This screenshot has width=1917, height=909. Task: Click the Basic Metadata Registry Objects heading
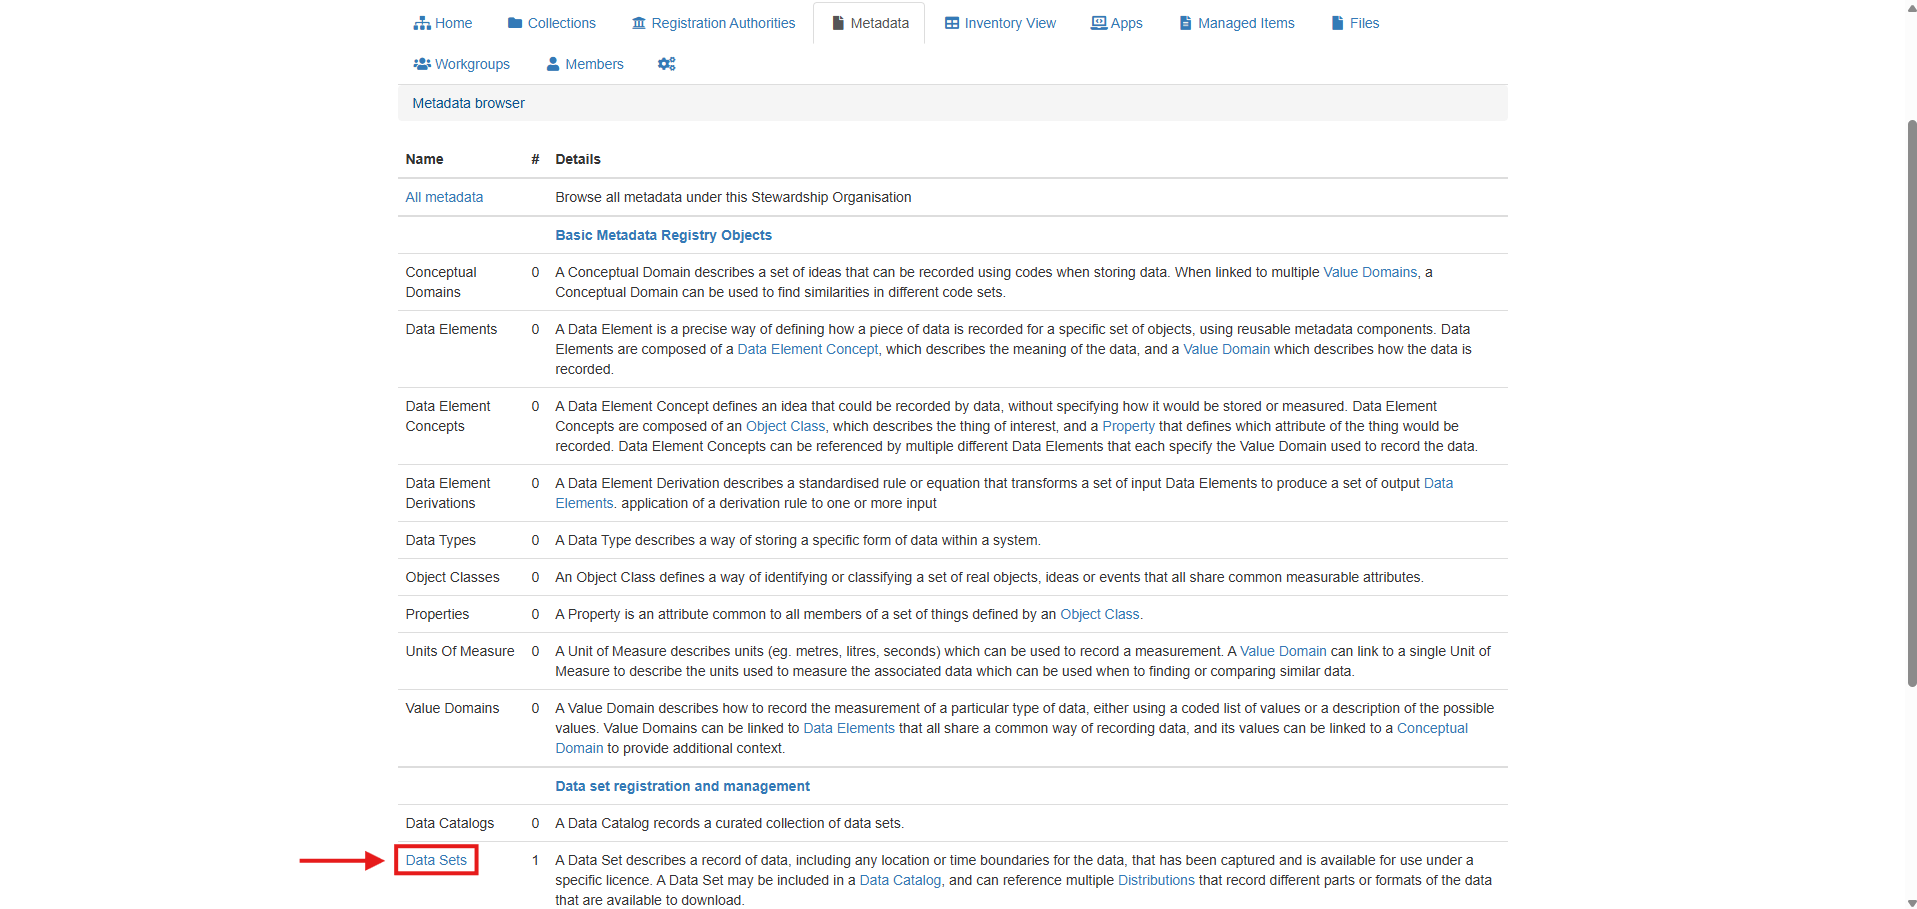coord(663,235)
